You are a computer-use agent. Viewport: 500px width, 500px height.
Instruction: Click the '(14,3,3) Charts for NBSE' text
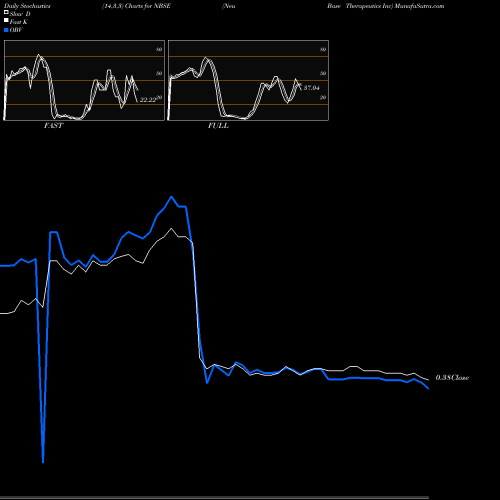(x=136, y=6)
